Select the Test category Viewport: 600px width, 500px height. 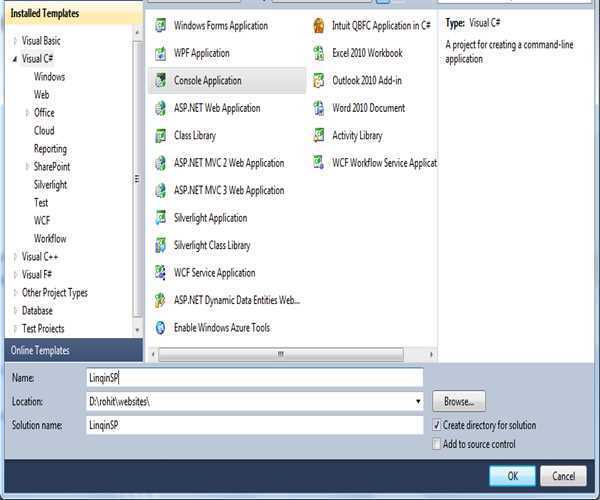[41, 203]
